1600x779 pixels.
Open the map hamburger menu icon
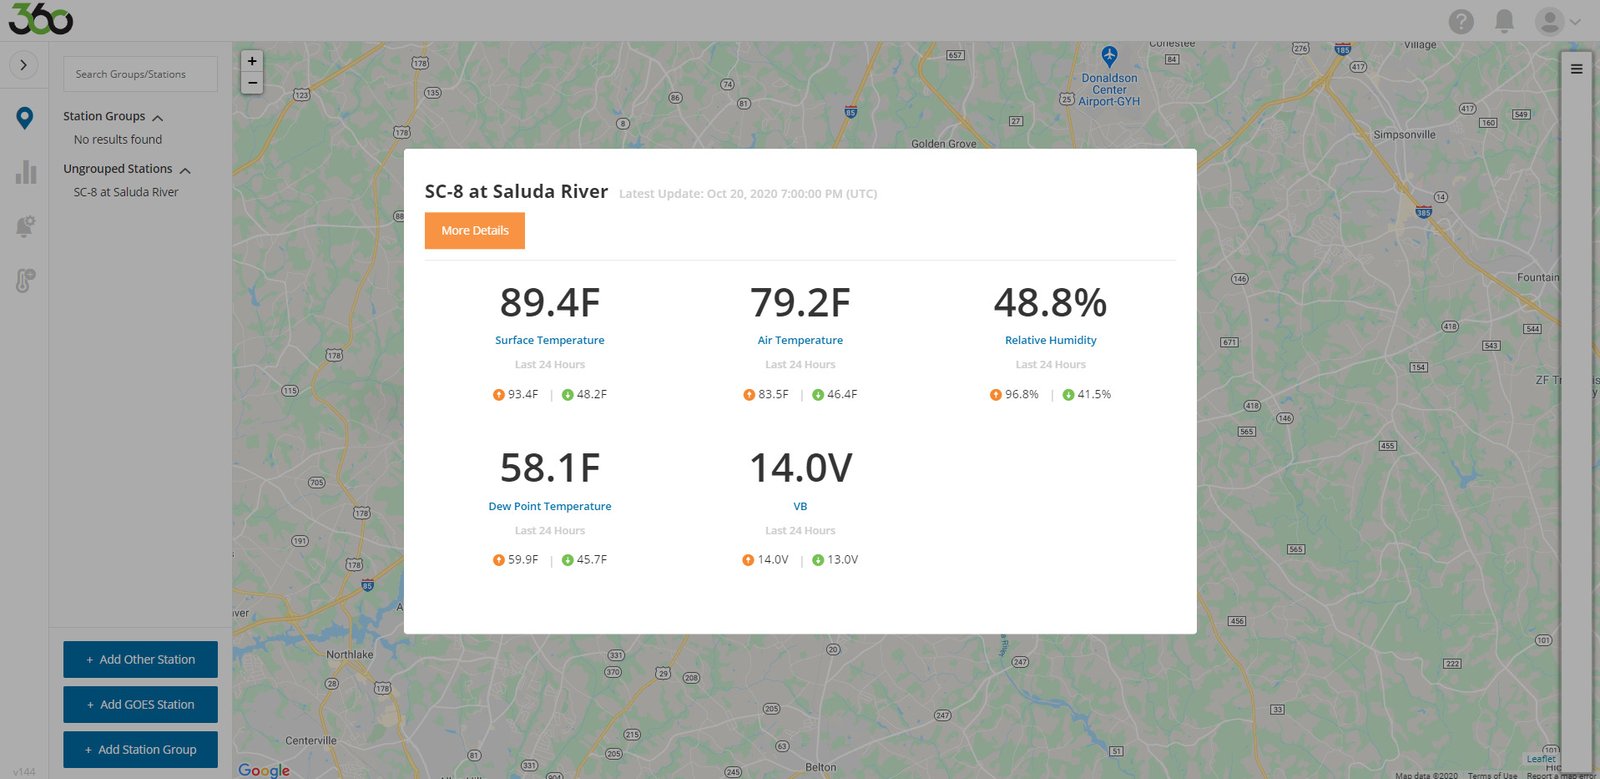point(1577,69)
